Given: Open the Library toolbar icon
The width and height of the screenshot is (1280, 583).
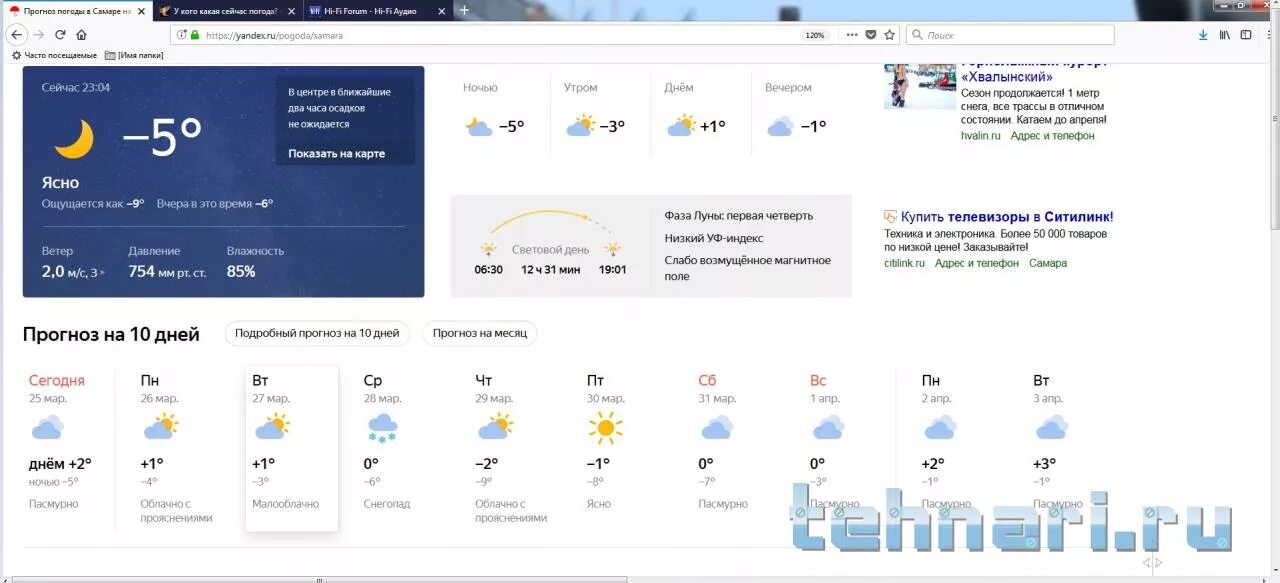Looking at the screenshot, I should tap(1224, 33).
